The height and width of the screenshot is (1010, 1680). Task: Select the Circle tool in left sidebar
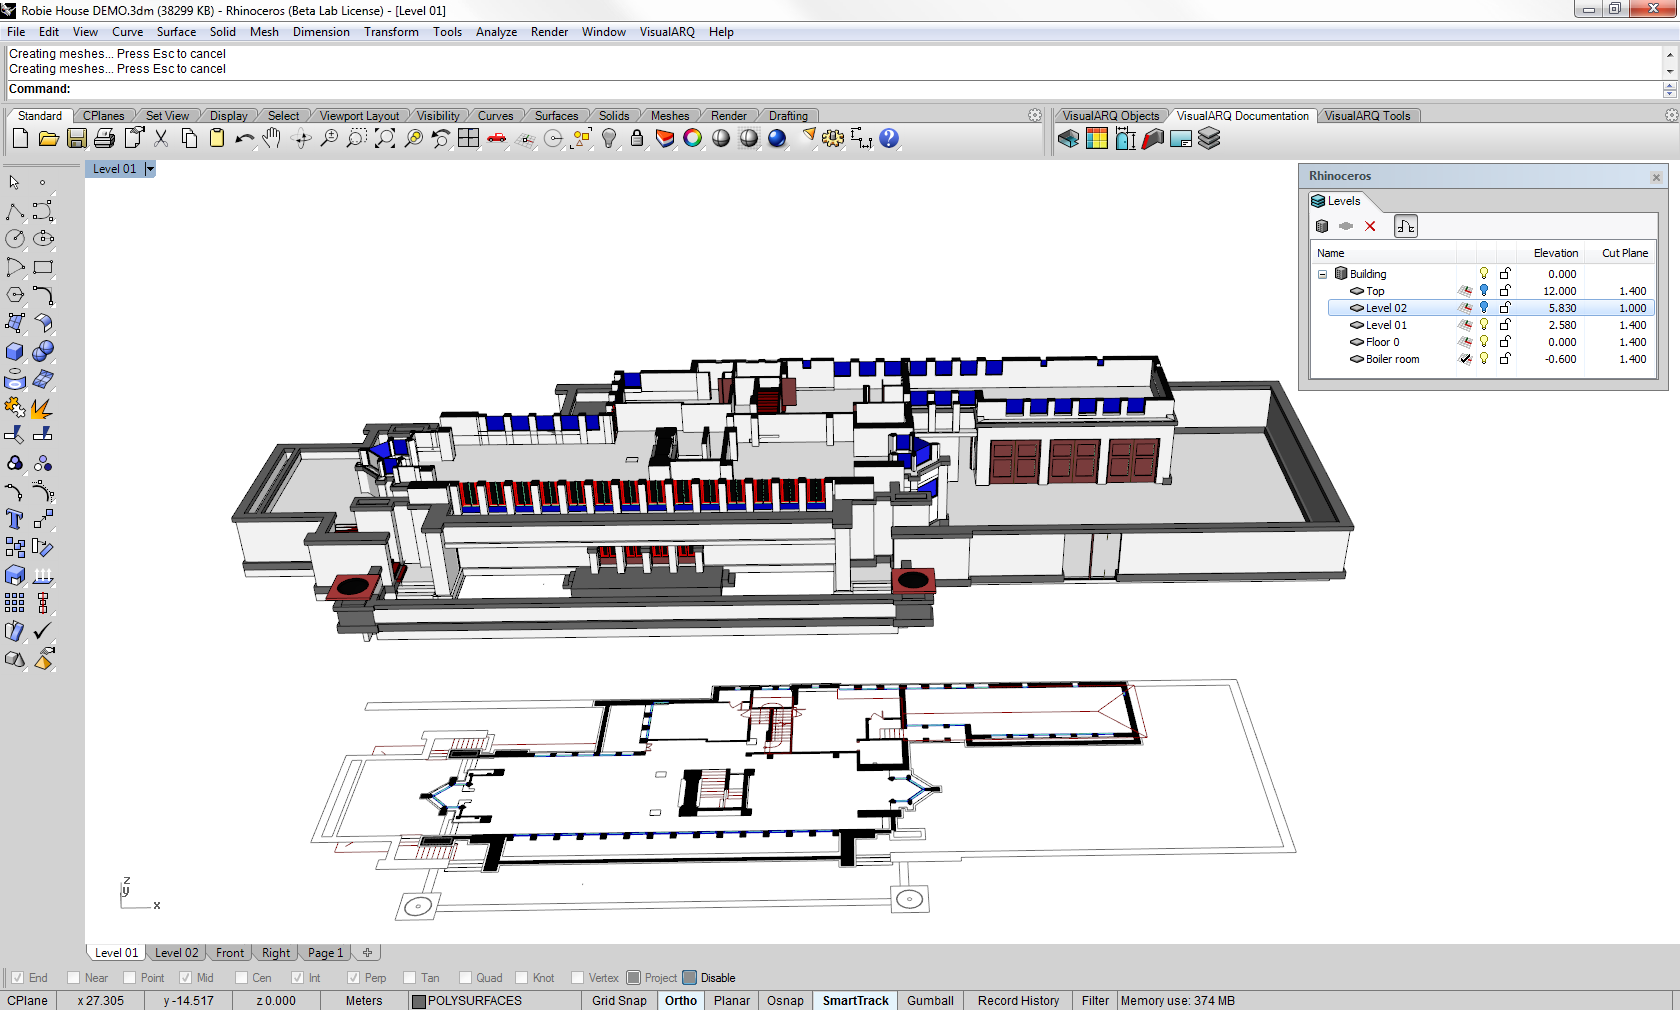tap(15, 239)
